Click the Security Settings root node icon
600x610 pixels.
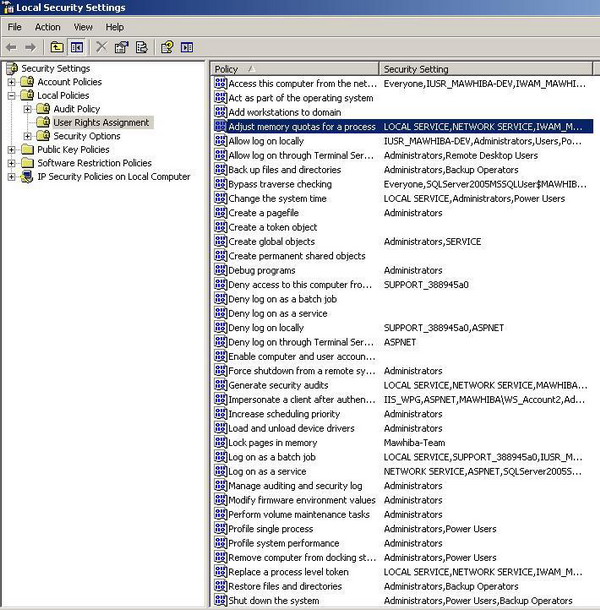[x=12, y=68]
